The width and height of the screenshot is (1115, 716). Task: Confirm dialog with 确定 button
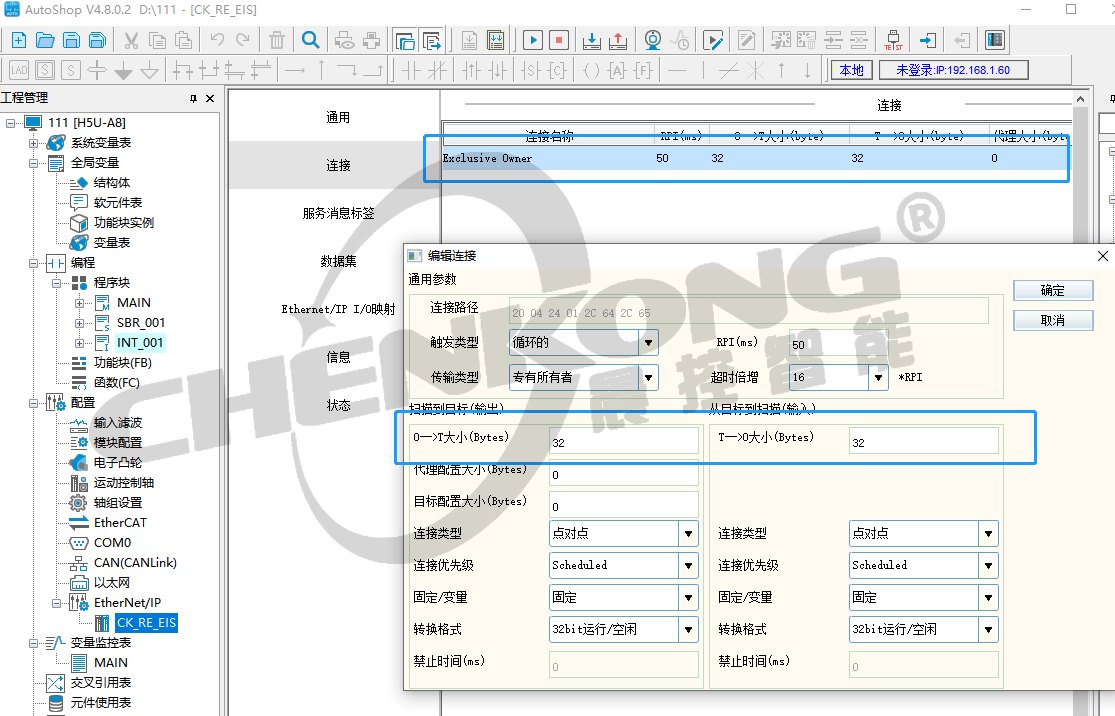pos(1053,290)
